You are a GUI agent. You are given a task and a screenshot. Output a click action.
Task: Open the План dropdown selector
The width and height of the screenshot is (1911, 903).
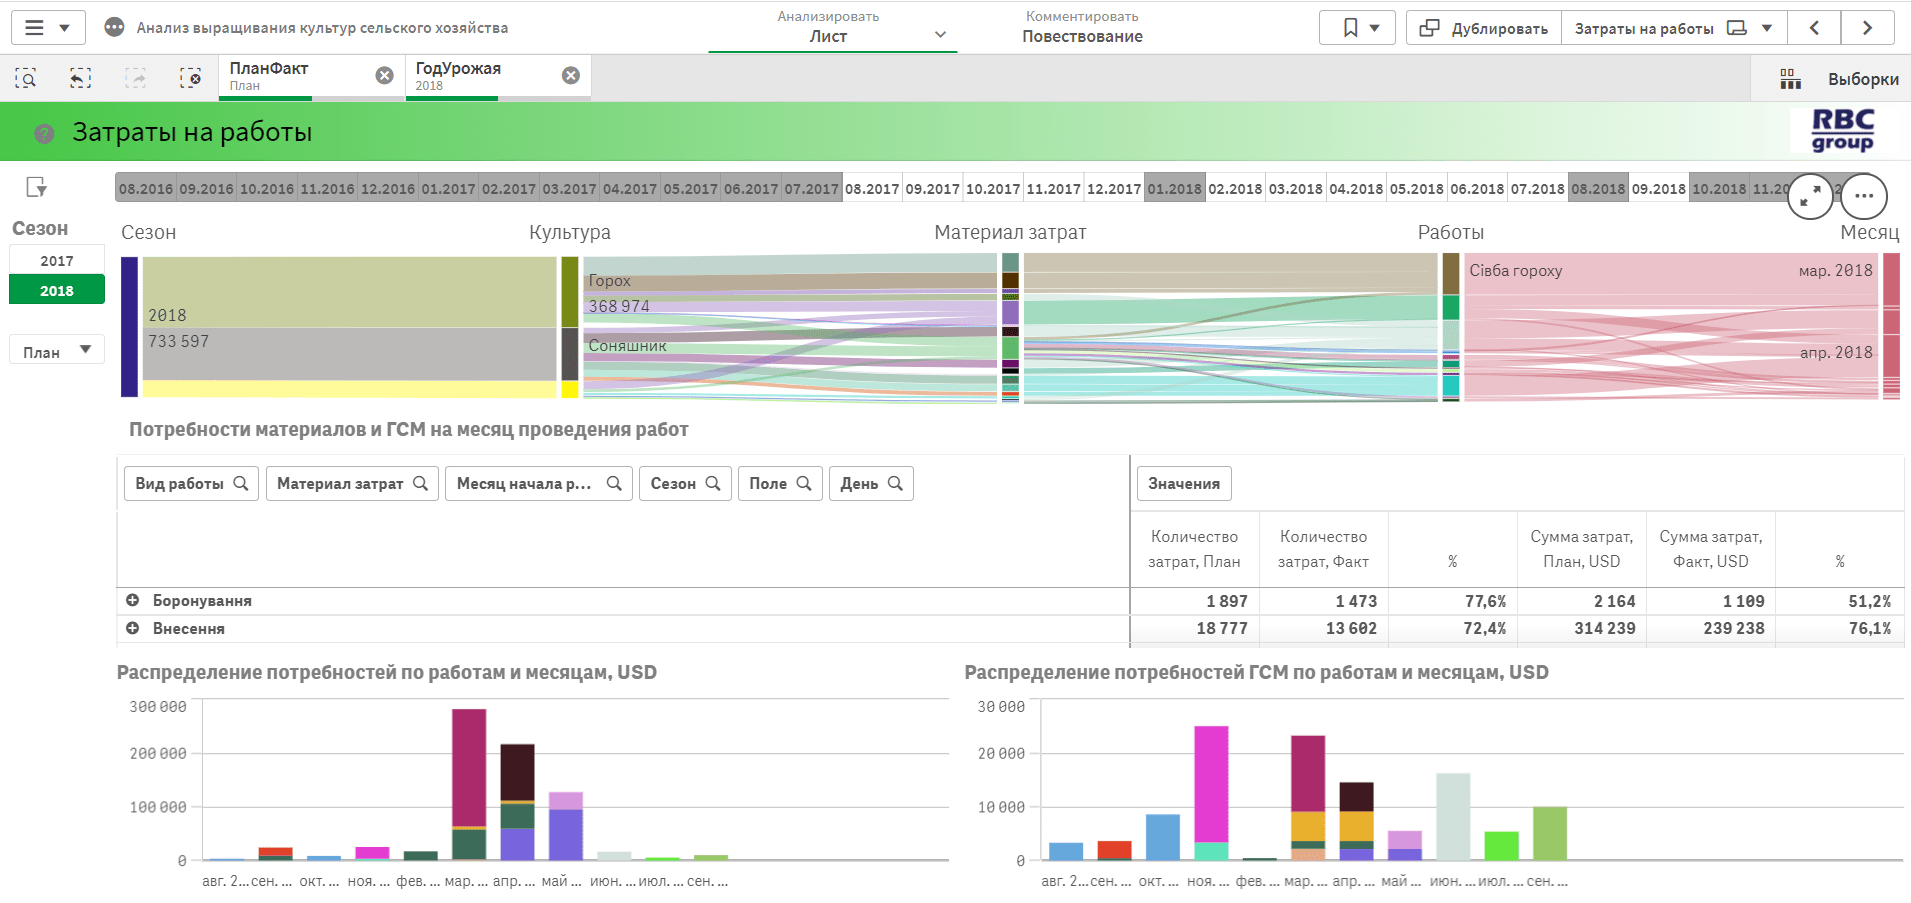(57, 351)
